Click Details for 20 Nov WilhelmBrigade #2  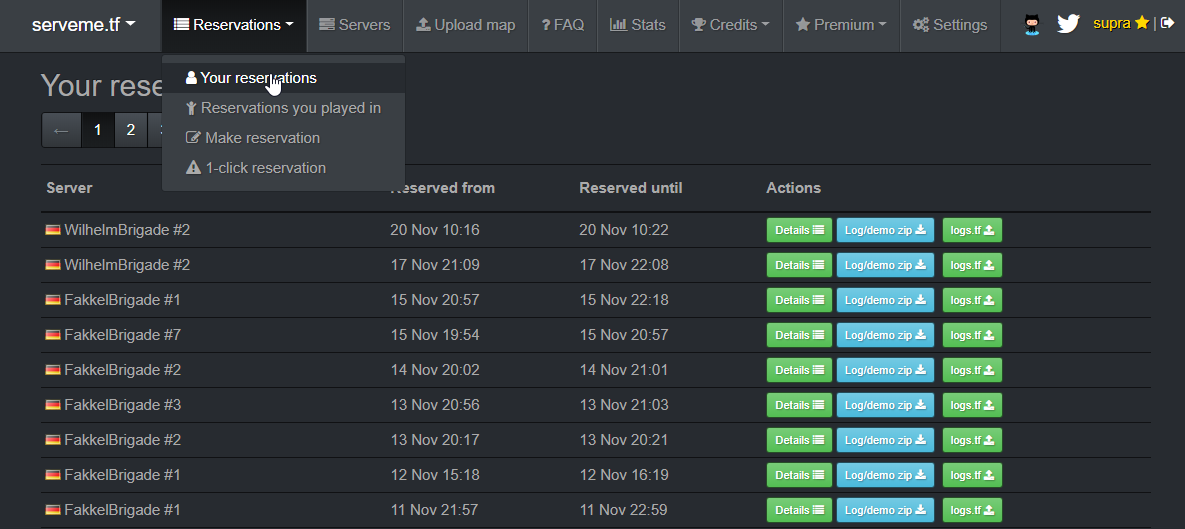pyautogui.click(x=799, y=230)
